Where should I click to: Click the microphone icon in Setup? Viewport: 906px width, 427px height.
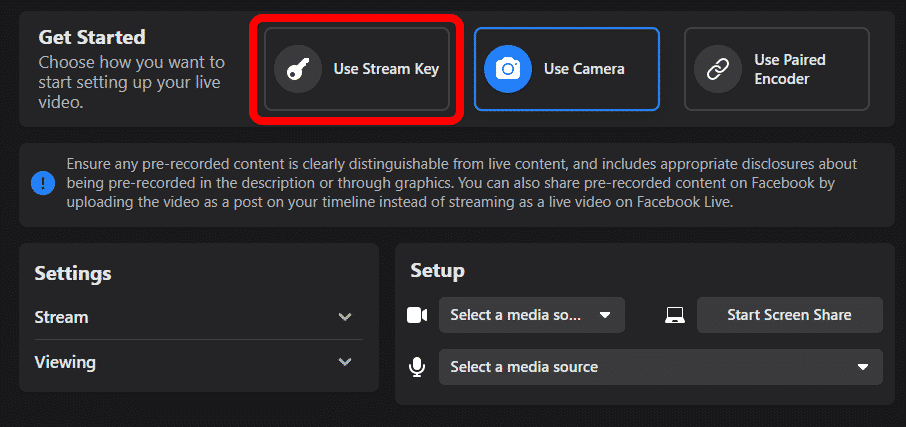pos(417,367)
